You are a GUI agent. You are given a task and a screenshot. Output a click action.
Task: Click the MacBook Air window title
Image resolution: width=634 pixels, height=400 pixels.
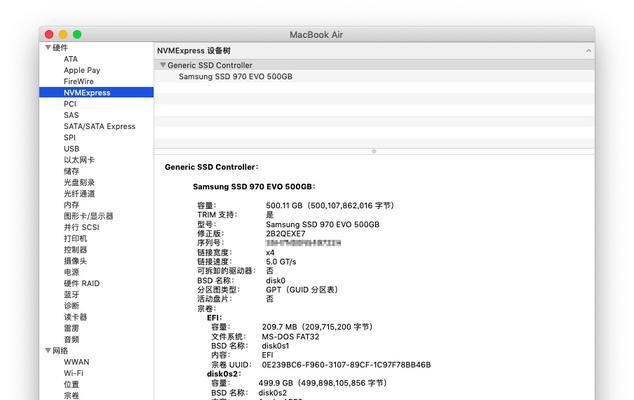(316, 35)
